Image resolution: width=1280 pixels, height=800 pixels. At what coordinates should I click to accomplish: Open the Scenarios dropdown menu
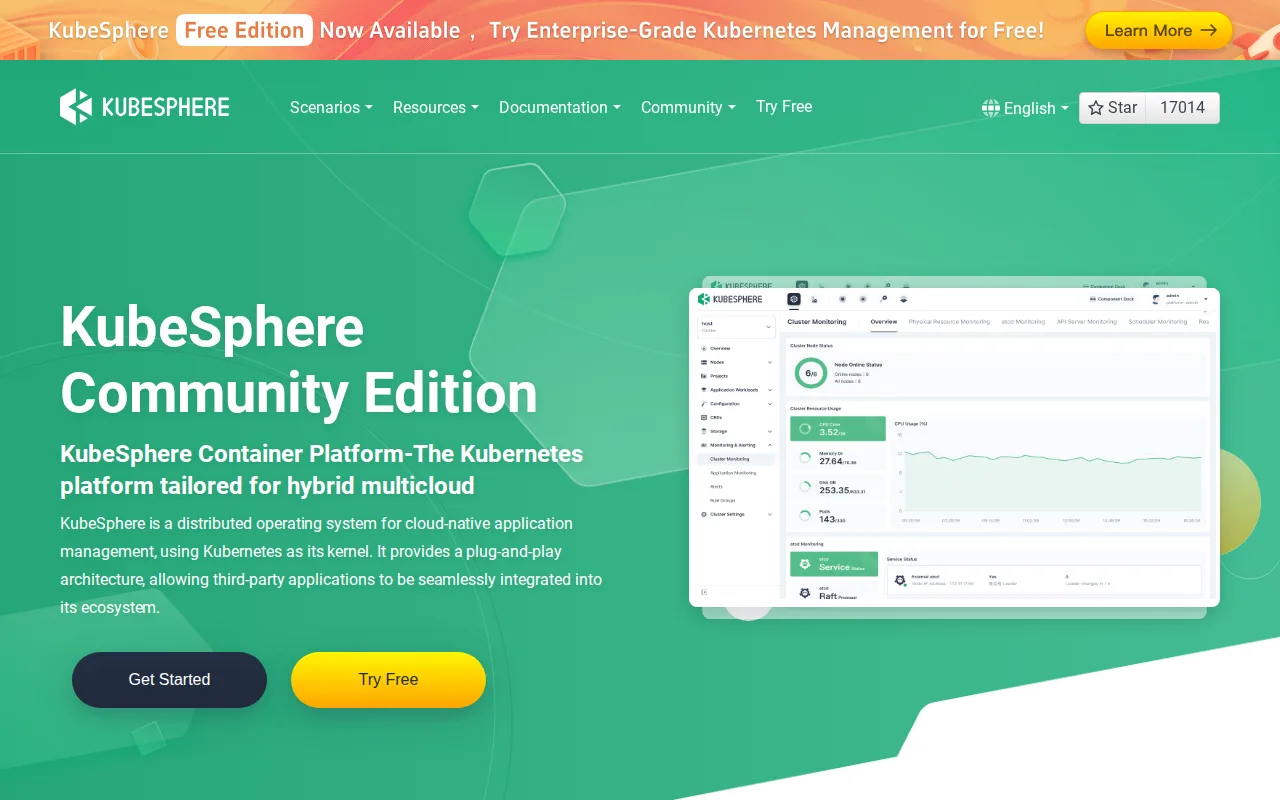[x=331, y=107]
